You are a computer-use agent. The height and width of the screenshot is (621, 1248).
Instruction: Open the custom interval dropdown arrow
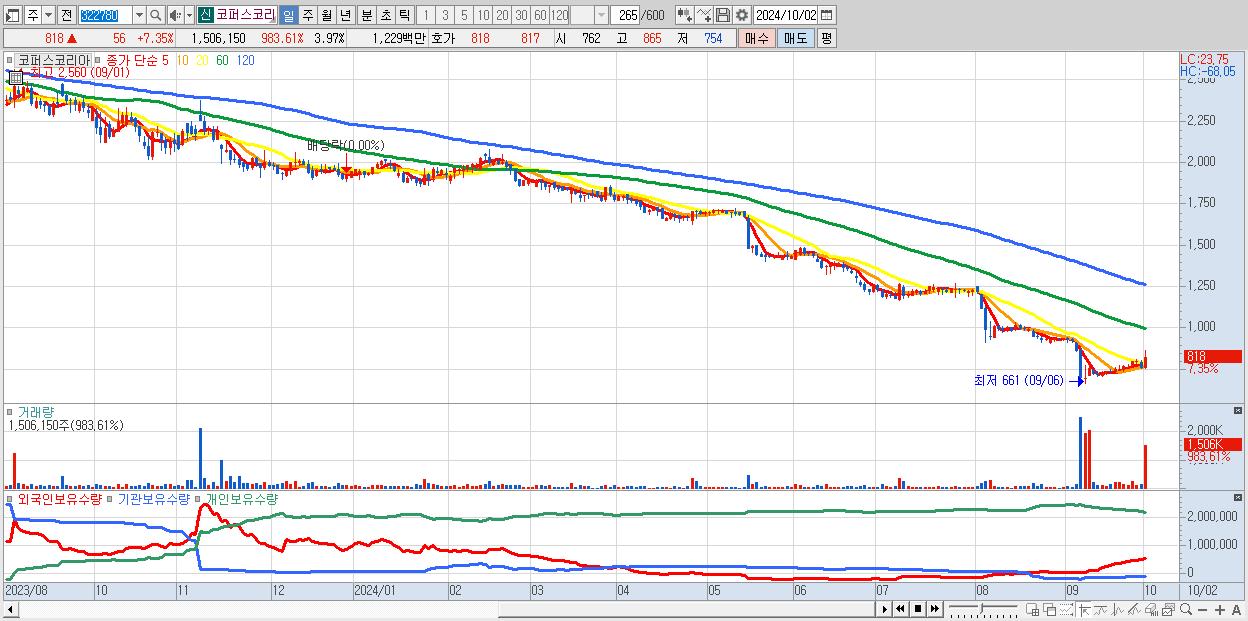coord(601,15)
